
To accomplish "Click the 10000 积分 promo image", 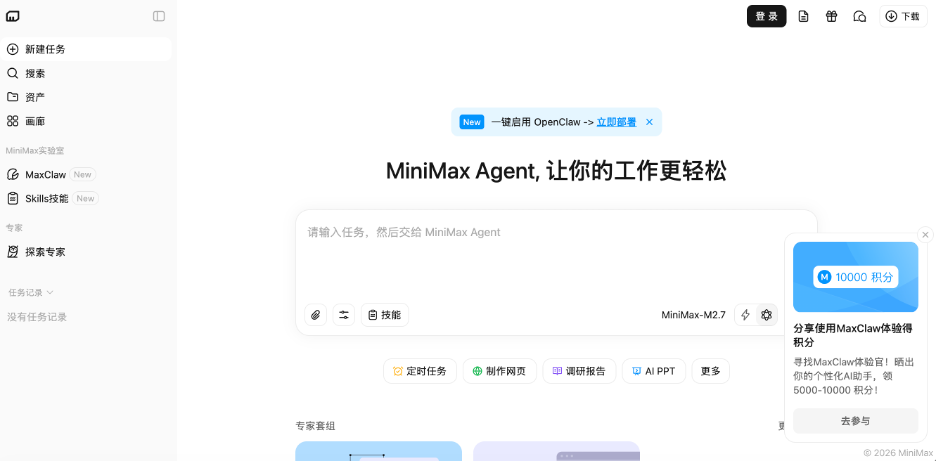I will click(x=855, y=277).
